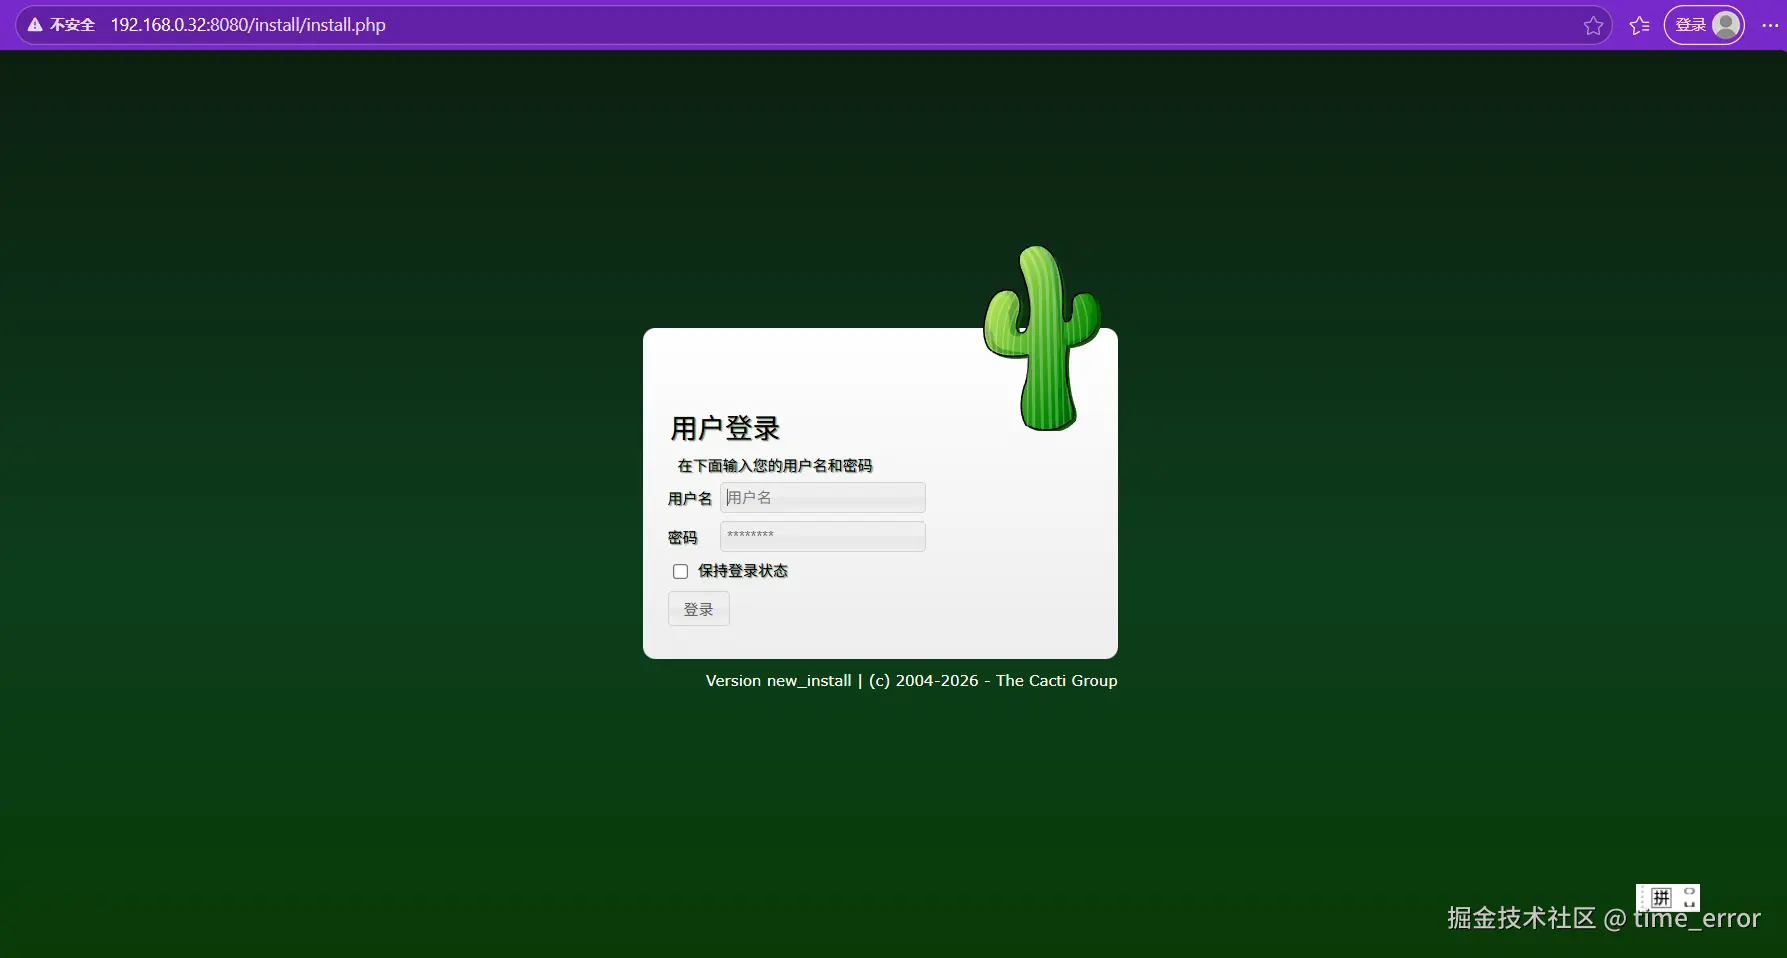Image resolution: width=1787 pixels, height=958 pixels.
Task: Expand browser favorites via star-list icon
Action: pos(1639,25)
